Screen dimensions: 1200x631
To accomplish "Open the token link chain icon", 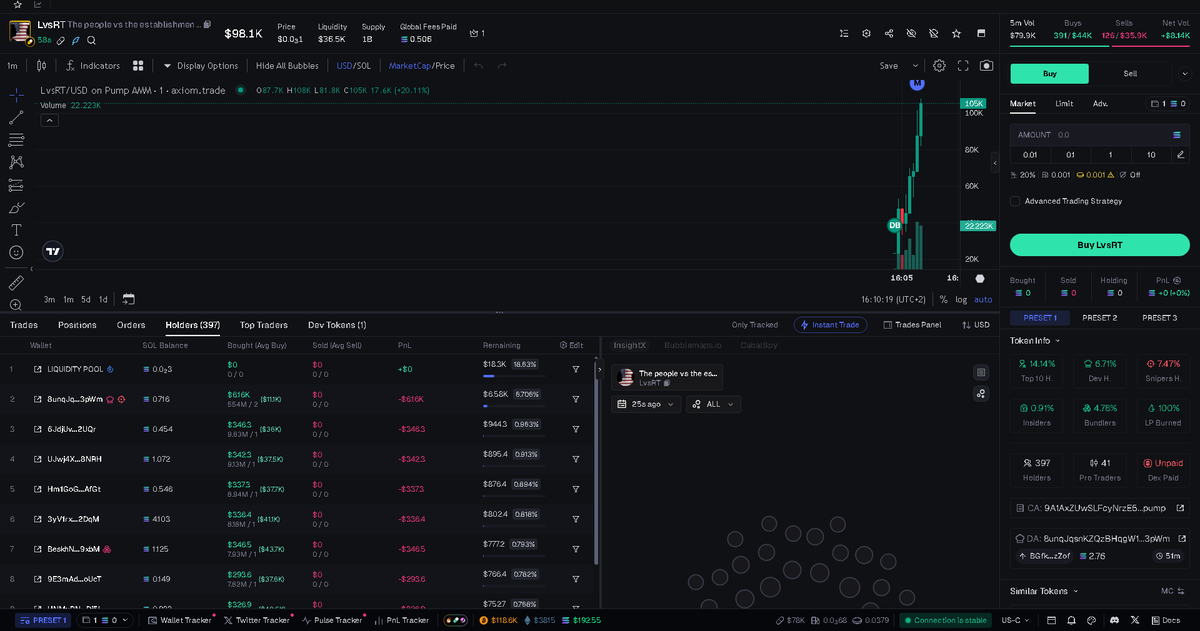I will [61, 41].
